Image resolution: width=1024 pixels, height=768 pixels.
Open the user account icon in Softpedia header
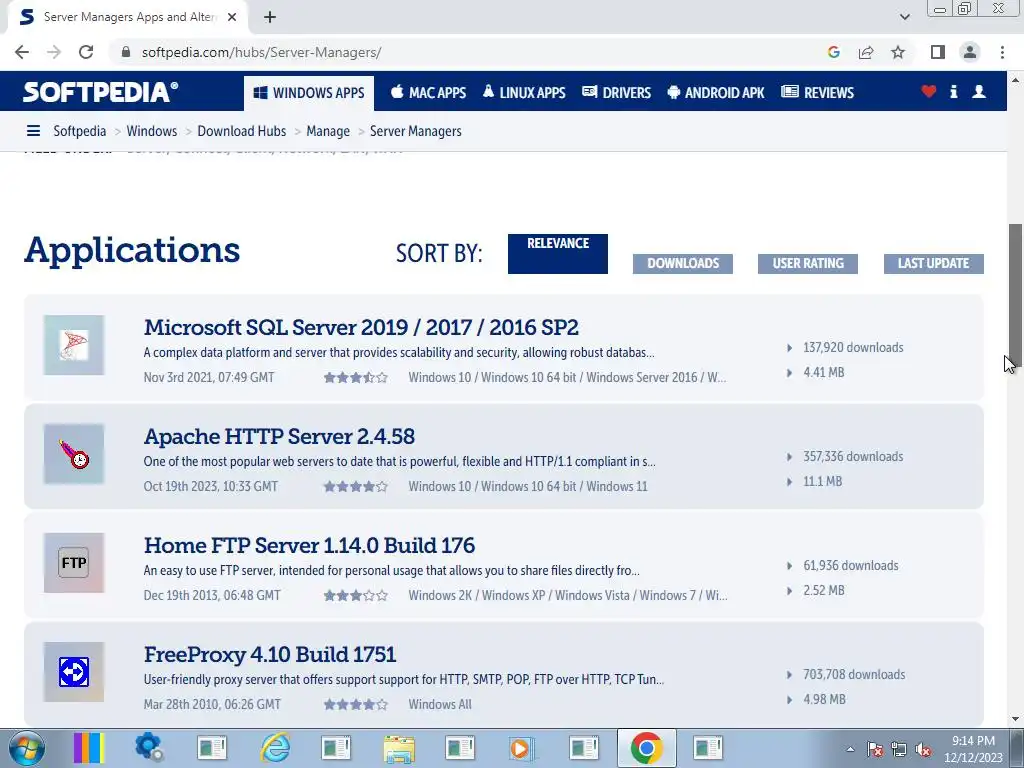pyautogui.click(x=979, y=91)
